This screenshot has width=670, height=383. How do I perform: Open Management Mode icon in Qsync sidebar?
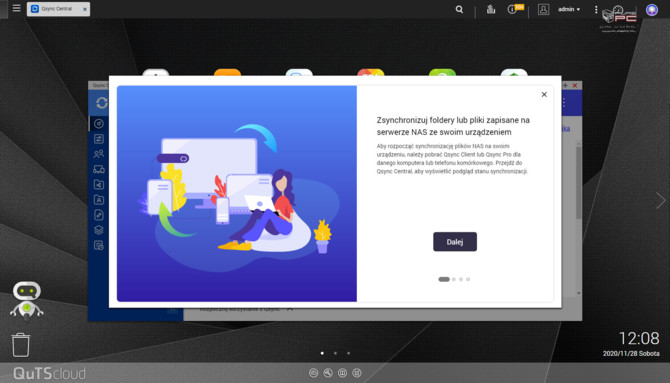point(99,139)
